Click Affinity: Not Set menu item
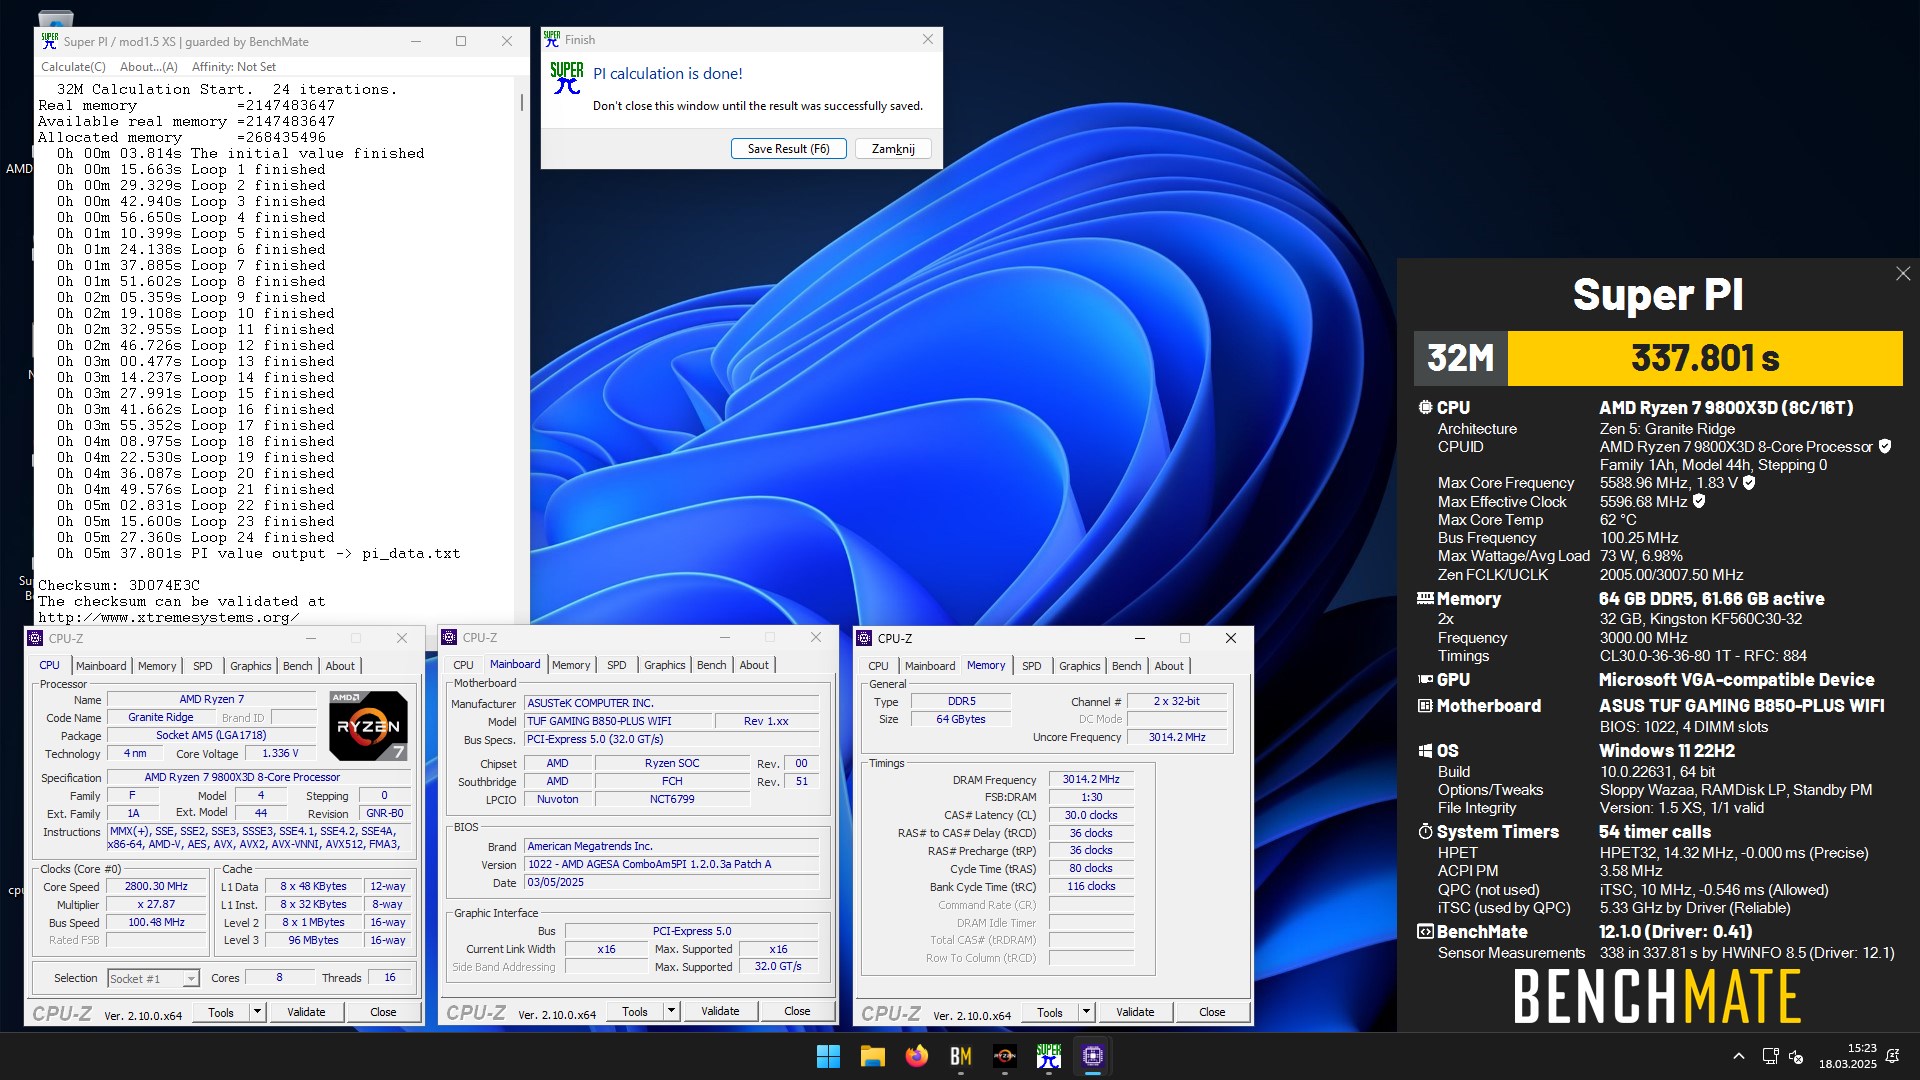1920x1080 pixels. pos(234,67)
